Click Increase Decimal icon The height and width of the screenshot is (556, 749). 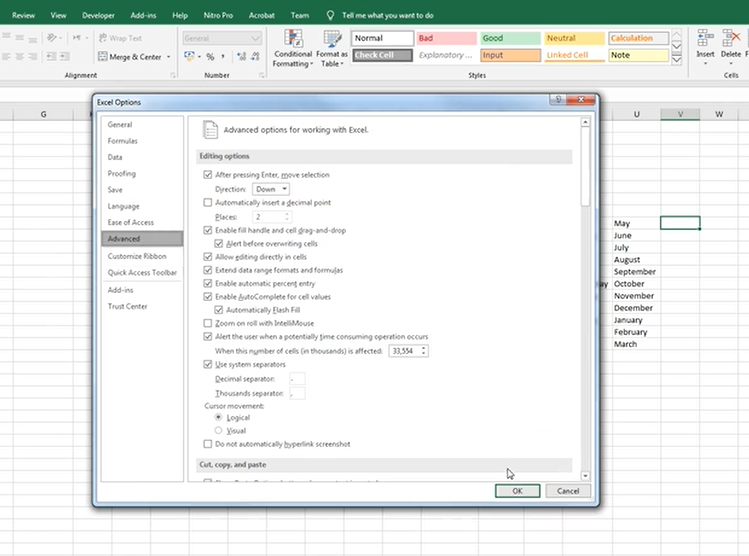click(x=242, y=57)
